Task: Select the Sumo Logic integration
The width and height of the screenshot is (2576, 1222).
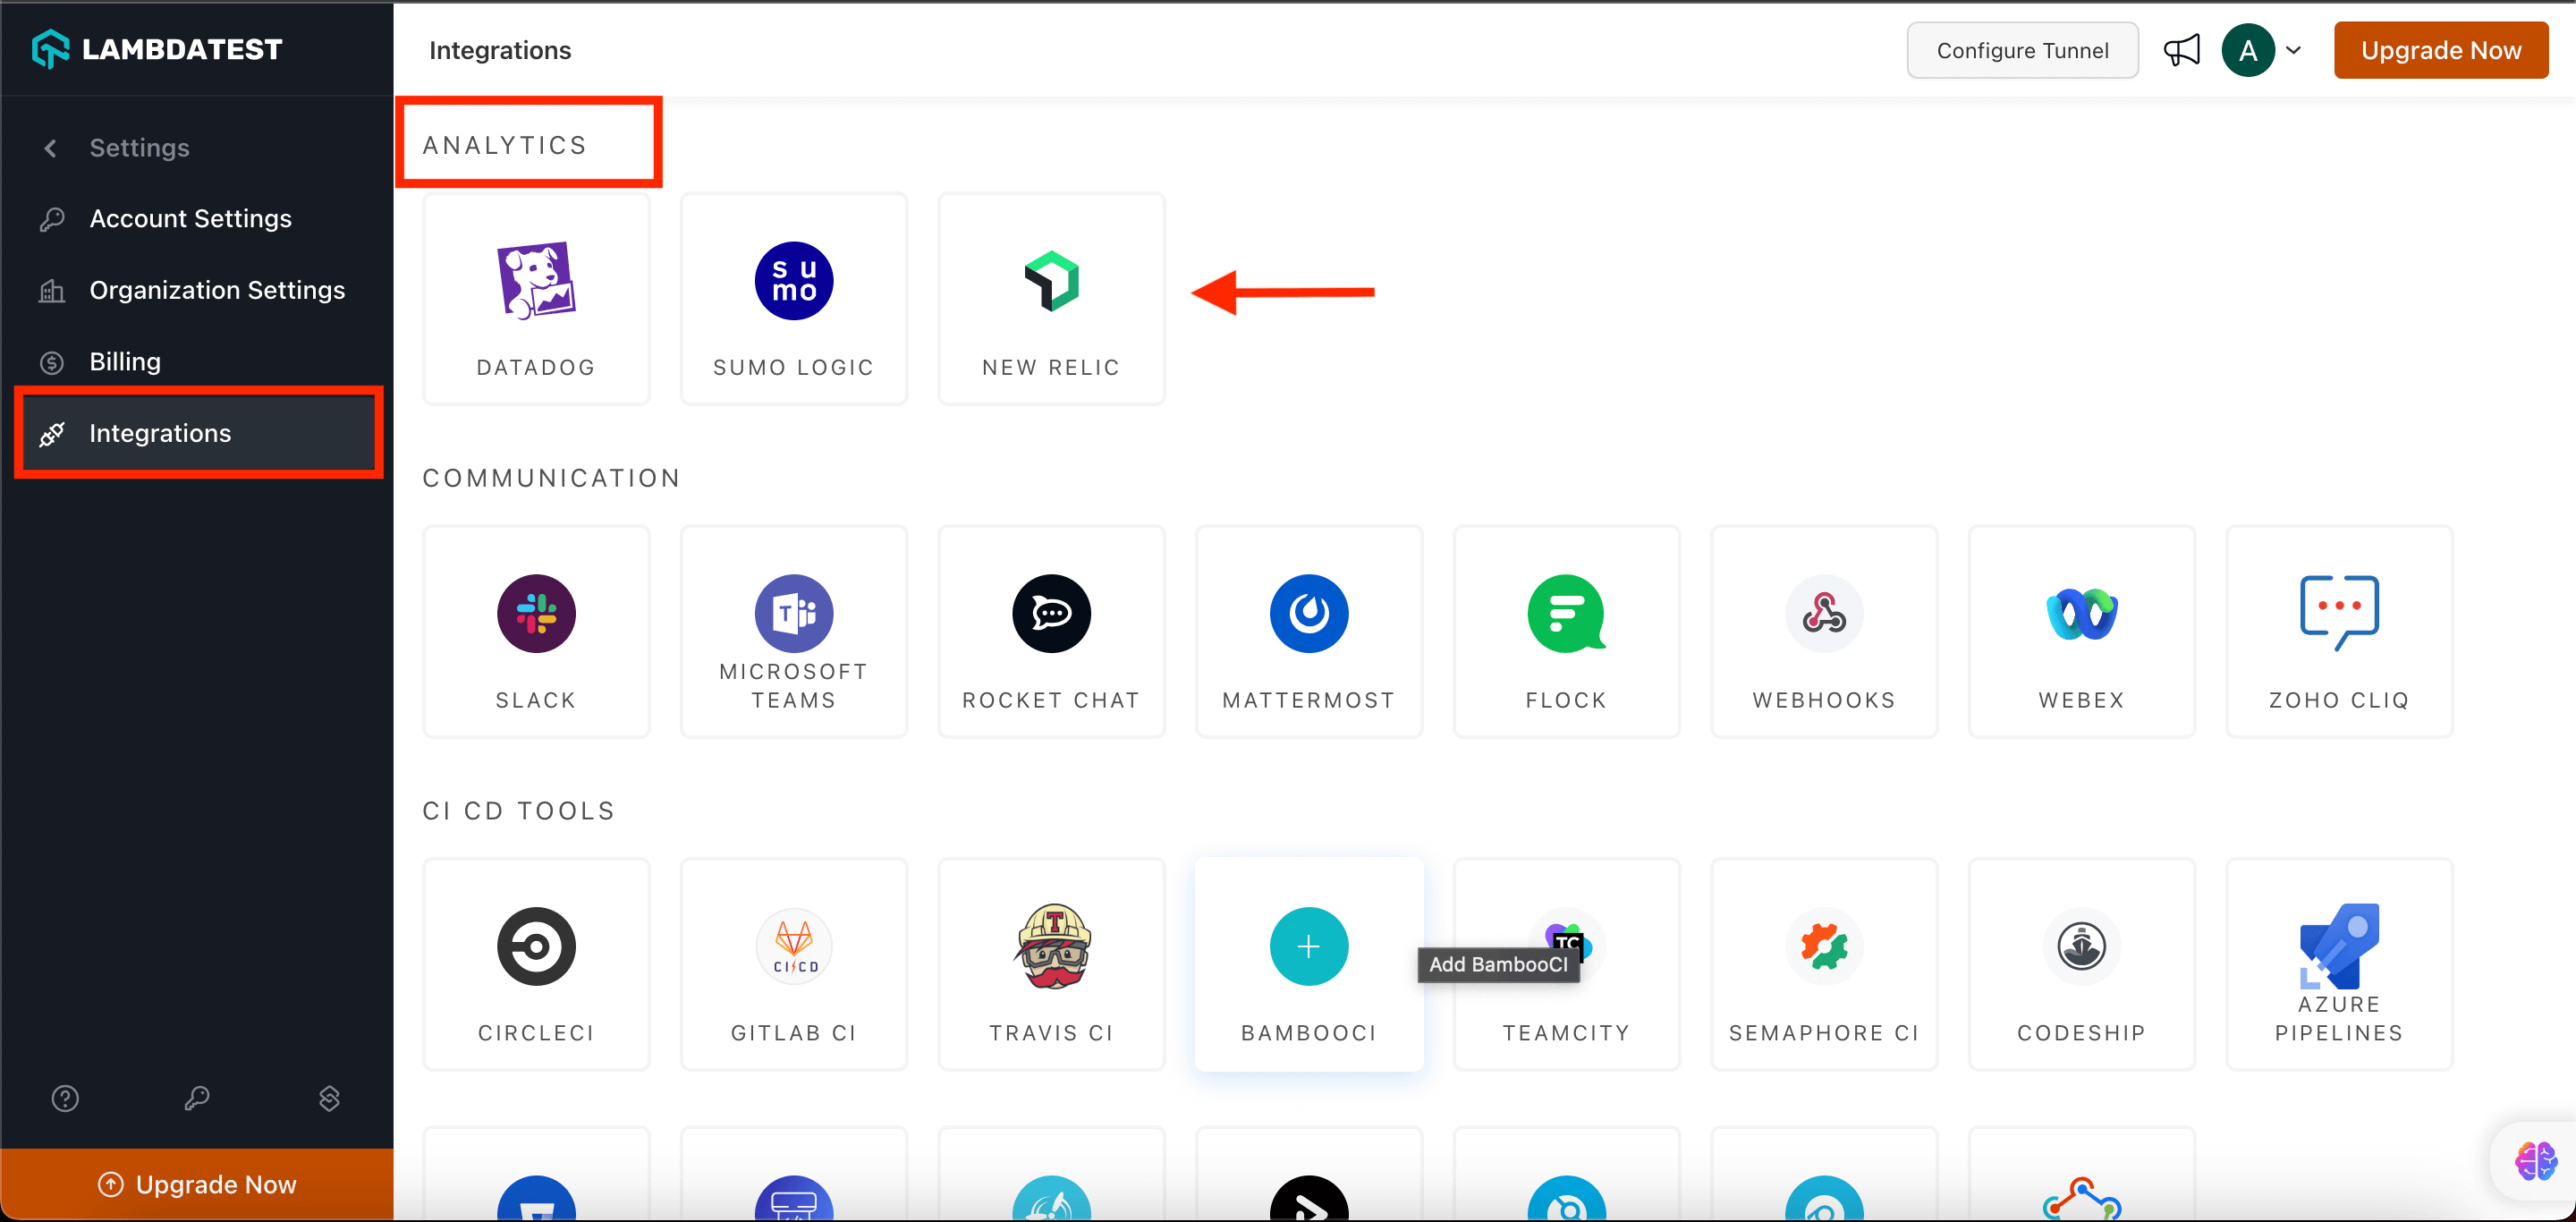Action: pos(793,299)
